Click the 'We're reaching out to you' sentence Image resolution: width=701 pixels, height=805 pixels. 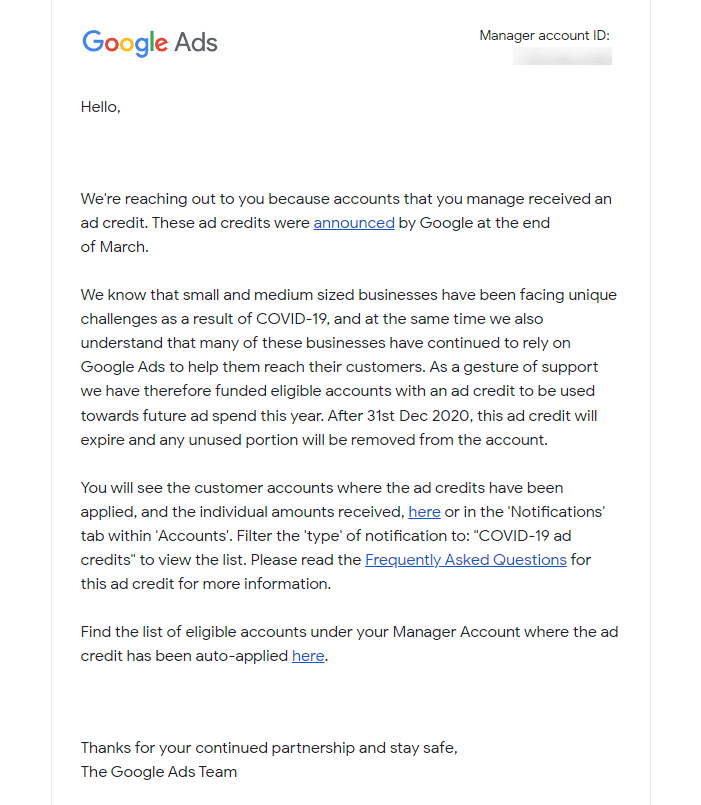click(346, 199)
